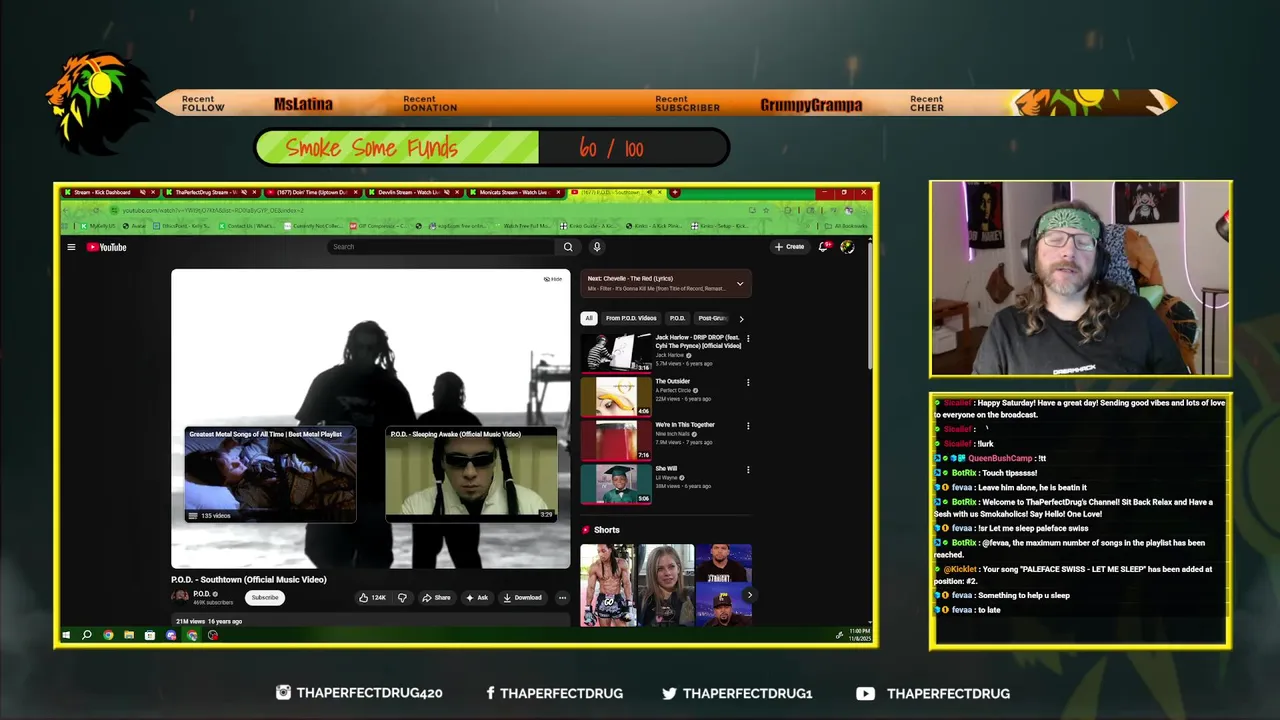Open options for She Will video
The image size is (1280, 720).
tap(748, 470)
